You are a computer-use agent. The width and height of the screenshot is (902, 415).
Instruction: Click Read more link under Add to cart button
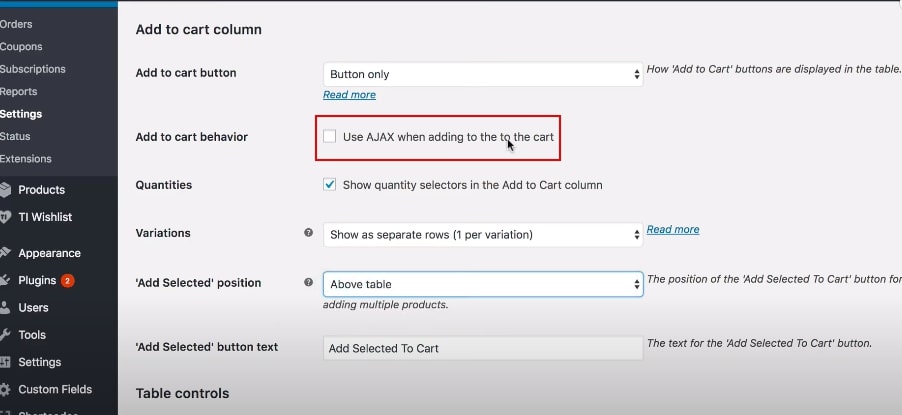[349, 95]
